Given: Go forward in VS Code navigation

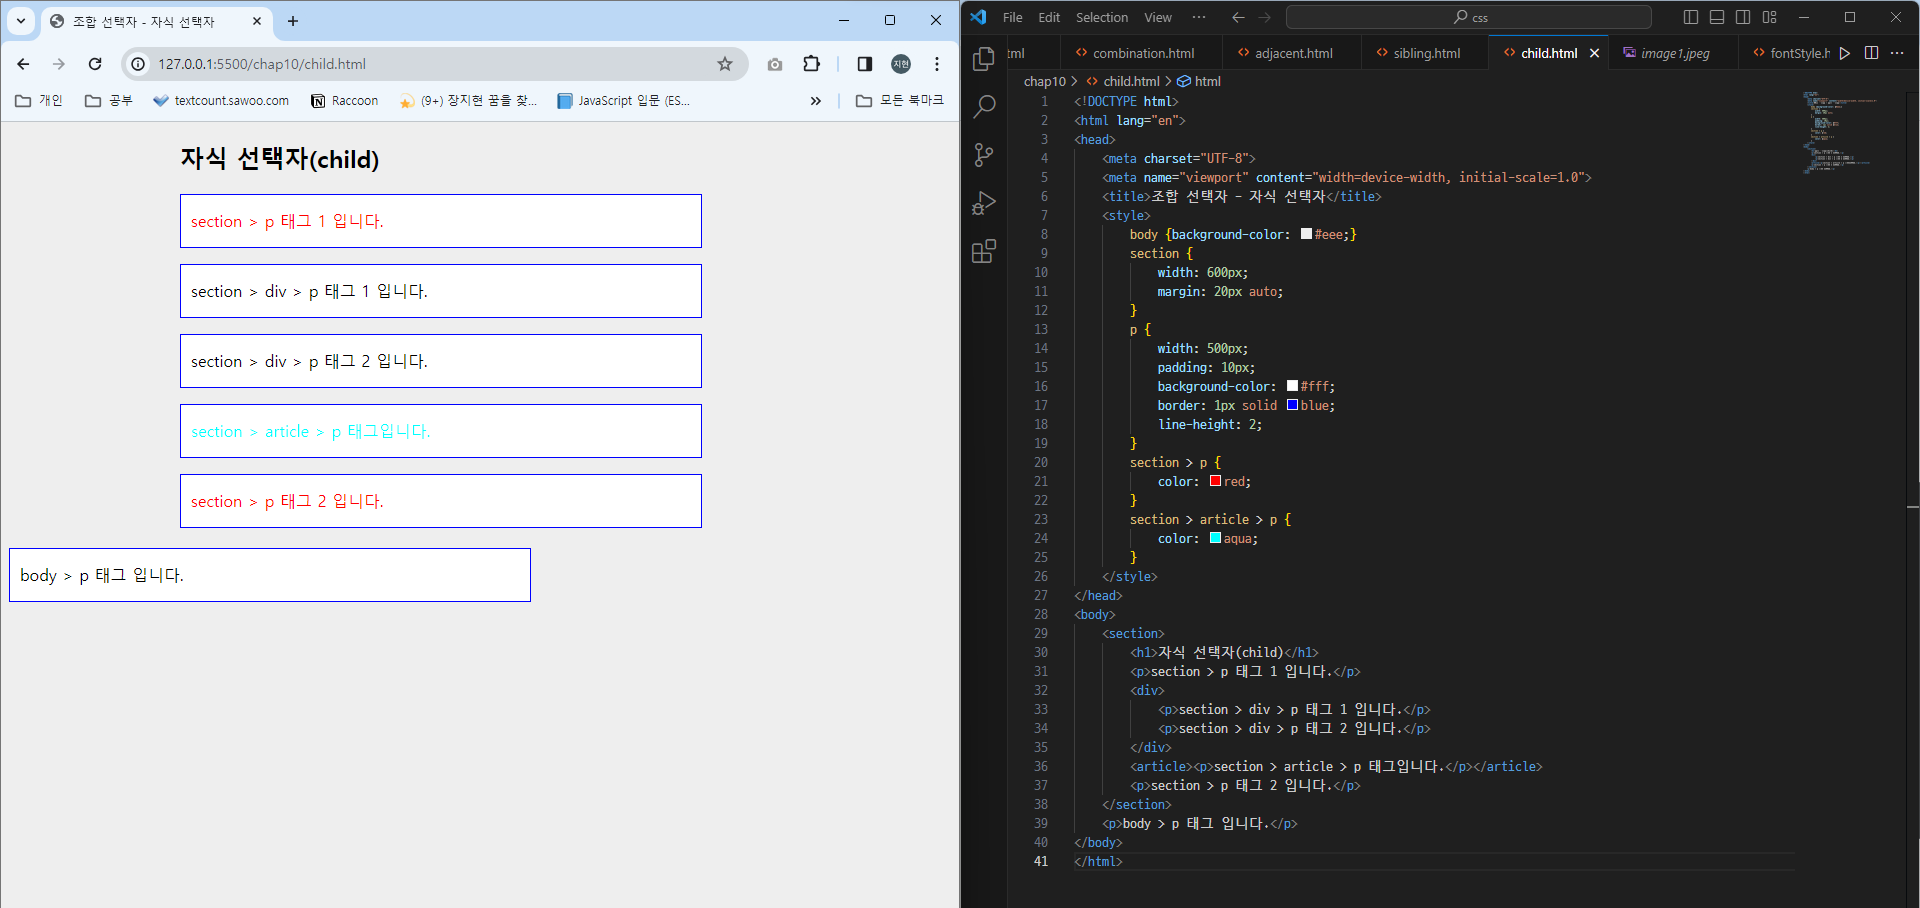Looking at the screenshot, I should click(x=1264, y=17).
